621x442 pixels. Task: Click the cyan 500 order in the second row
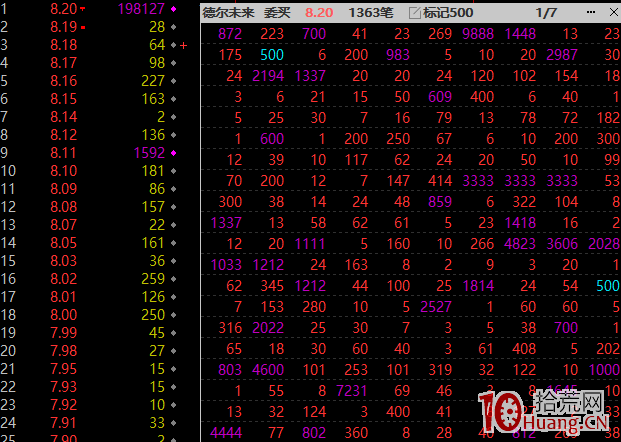[272, 55]
